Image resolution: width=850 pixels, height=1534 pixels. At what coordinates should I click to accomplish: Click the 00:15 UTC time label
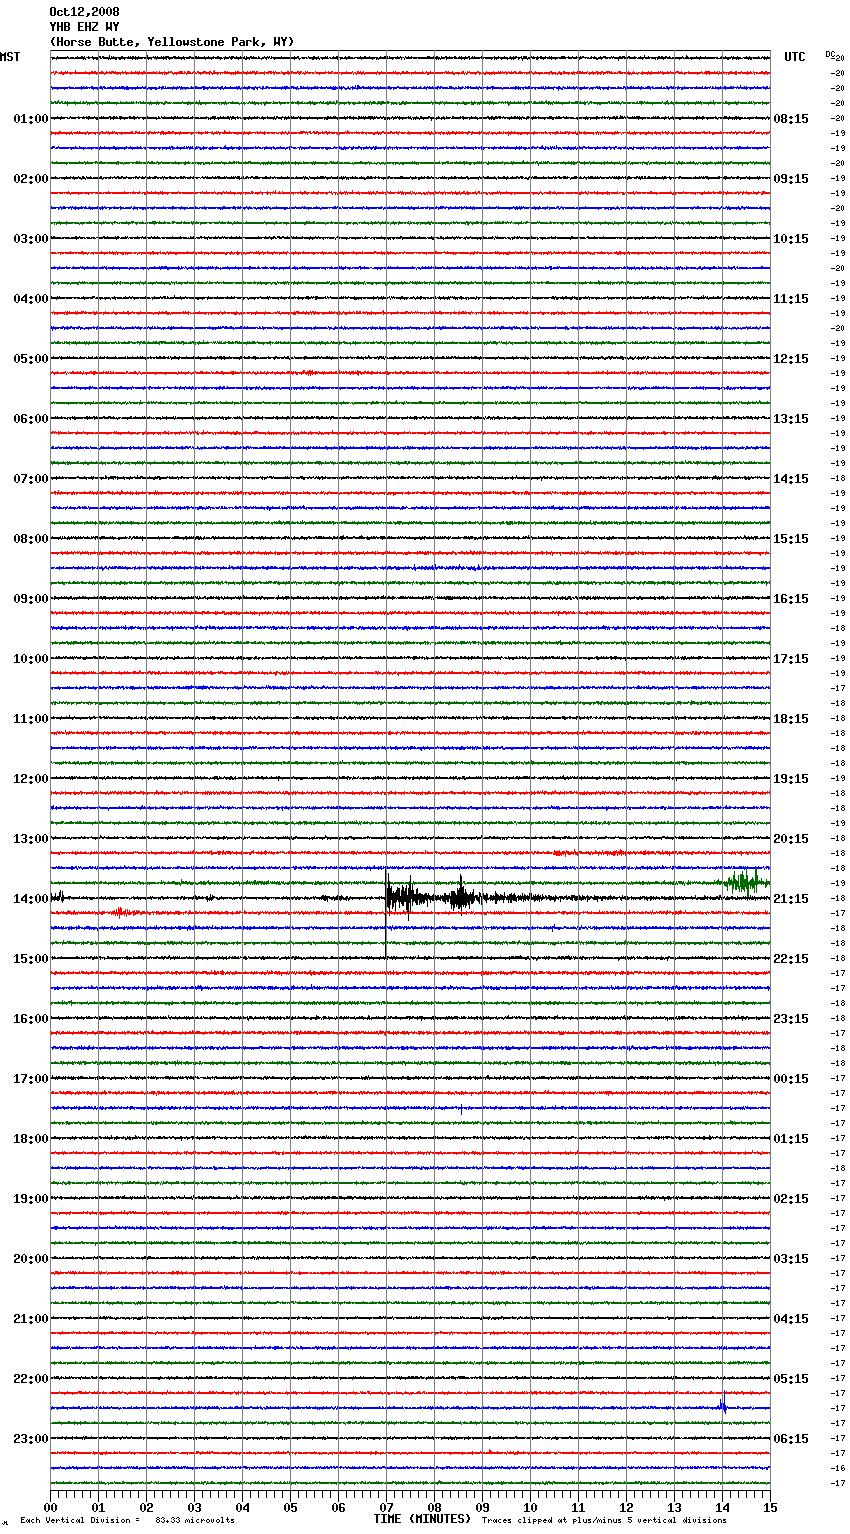pyautogui.click(x=790, y=1079)
